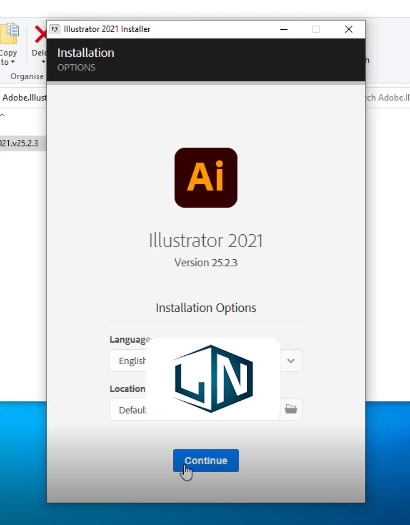Click the Location browse folder icon

pos(291,409)
